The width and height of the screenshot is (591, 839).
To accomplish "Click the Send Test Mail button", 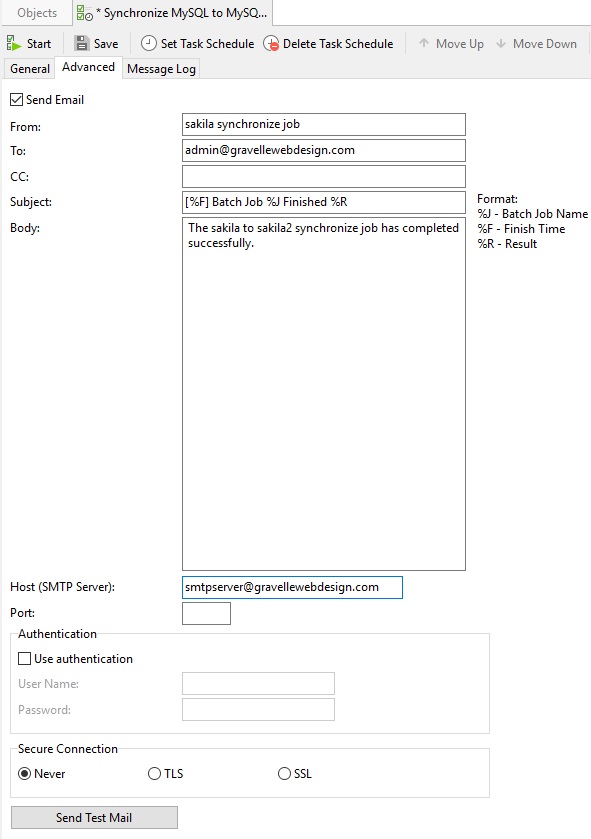I will (94, 818).
